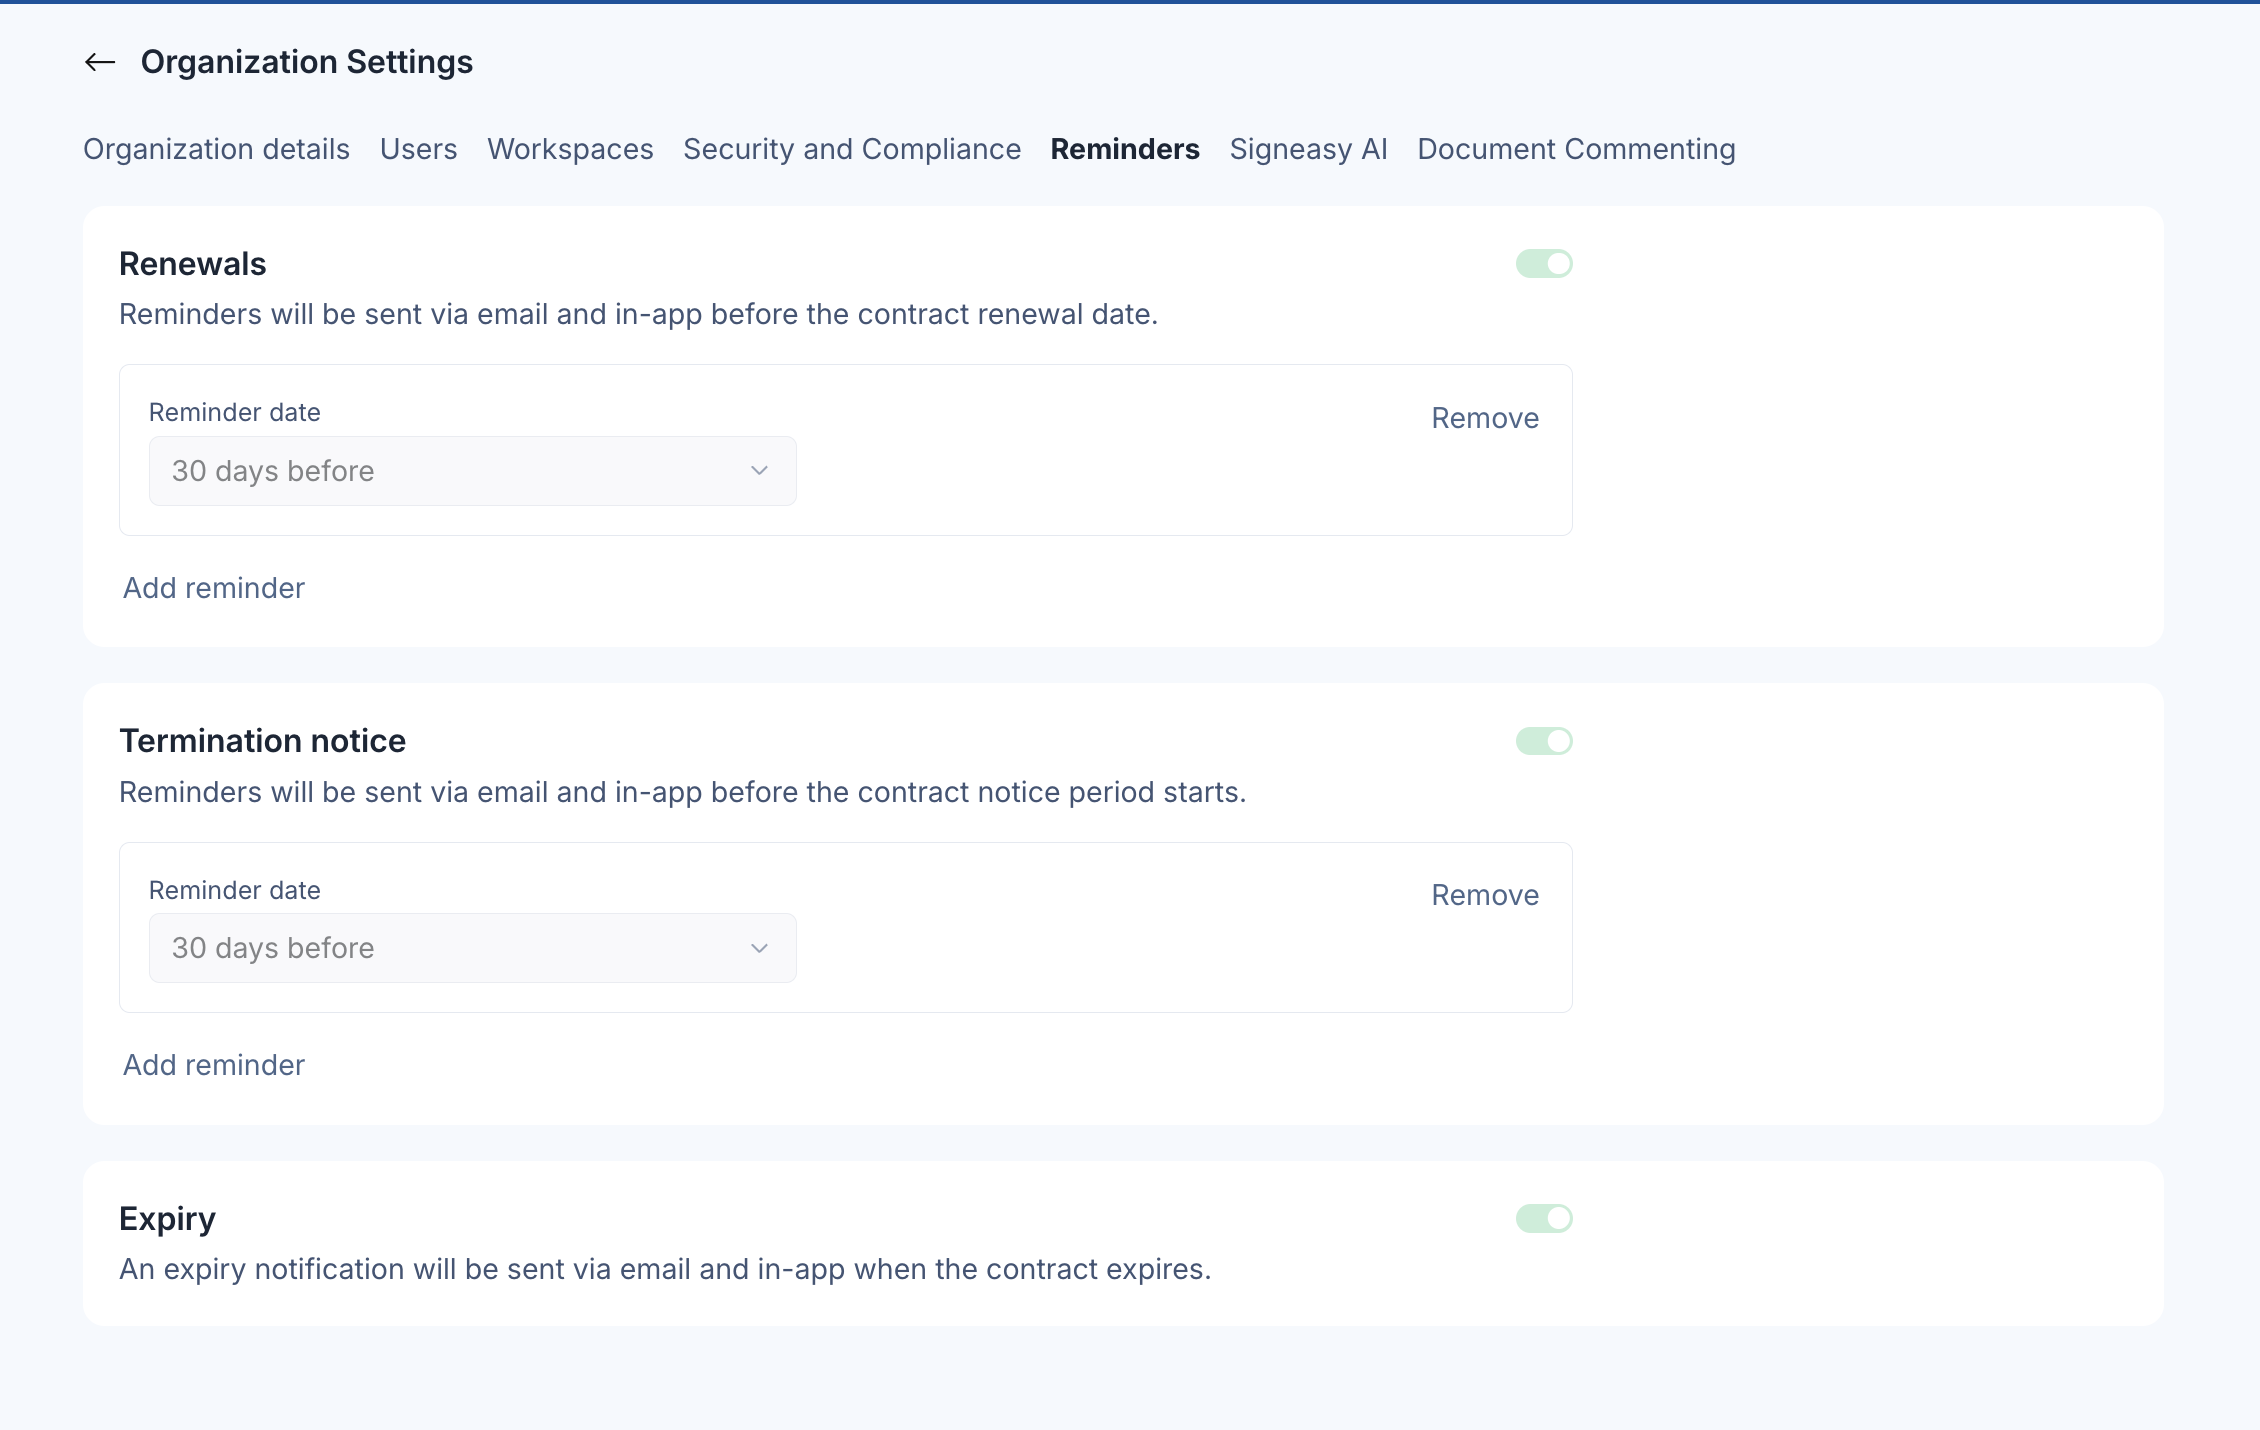The width and height of the screenshot is (2260, 1430).
Task: Add reminder under Renewals
Action: click(214, 588)
